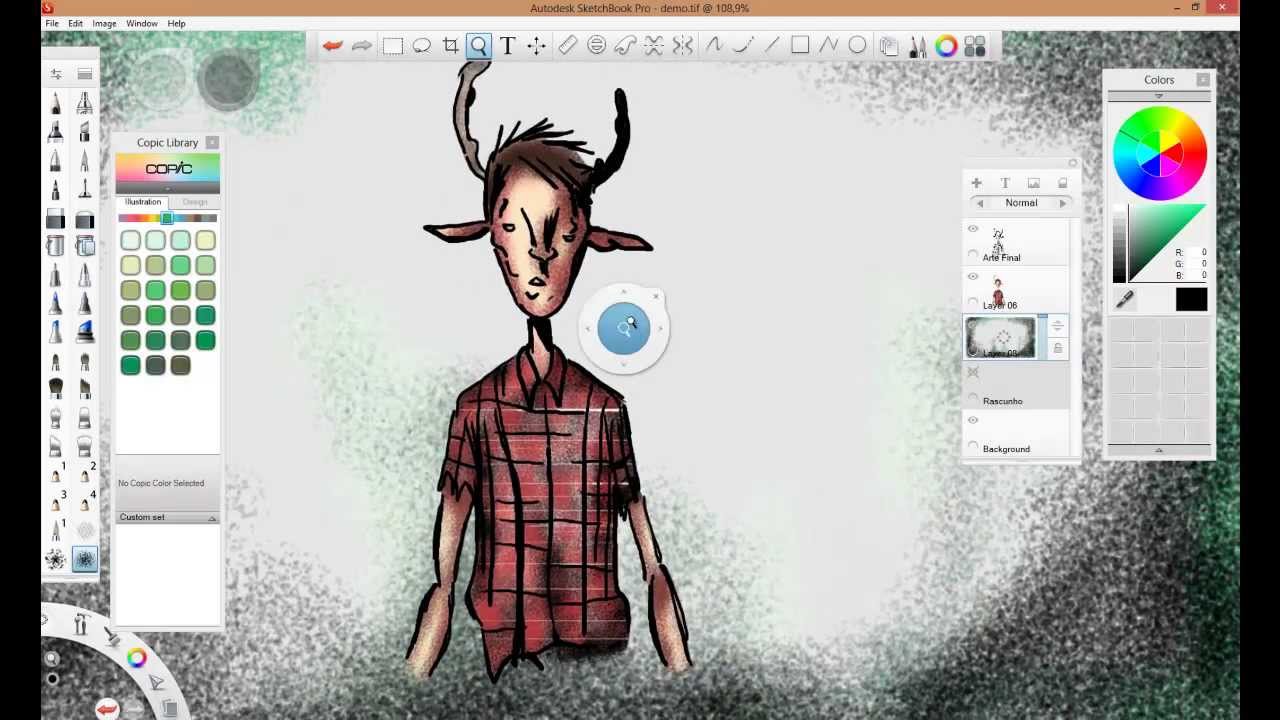The width and height of the screenshot is (1280, 720).
Task: Select the straight Line drawing tool
Action: (771, 45)
